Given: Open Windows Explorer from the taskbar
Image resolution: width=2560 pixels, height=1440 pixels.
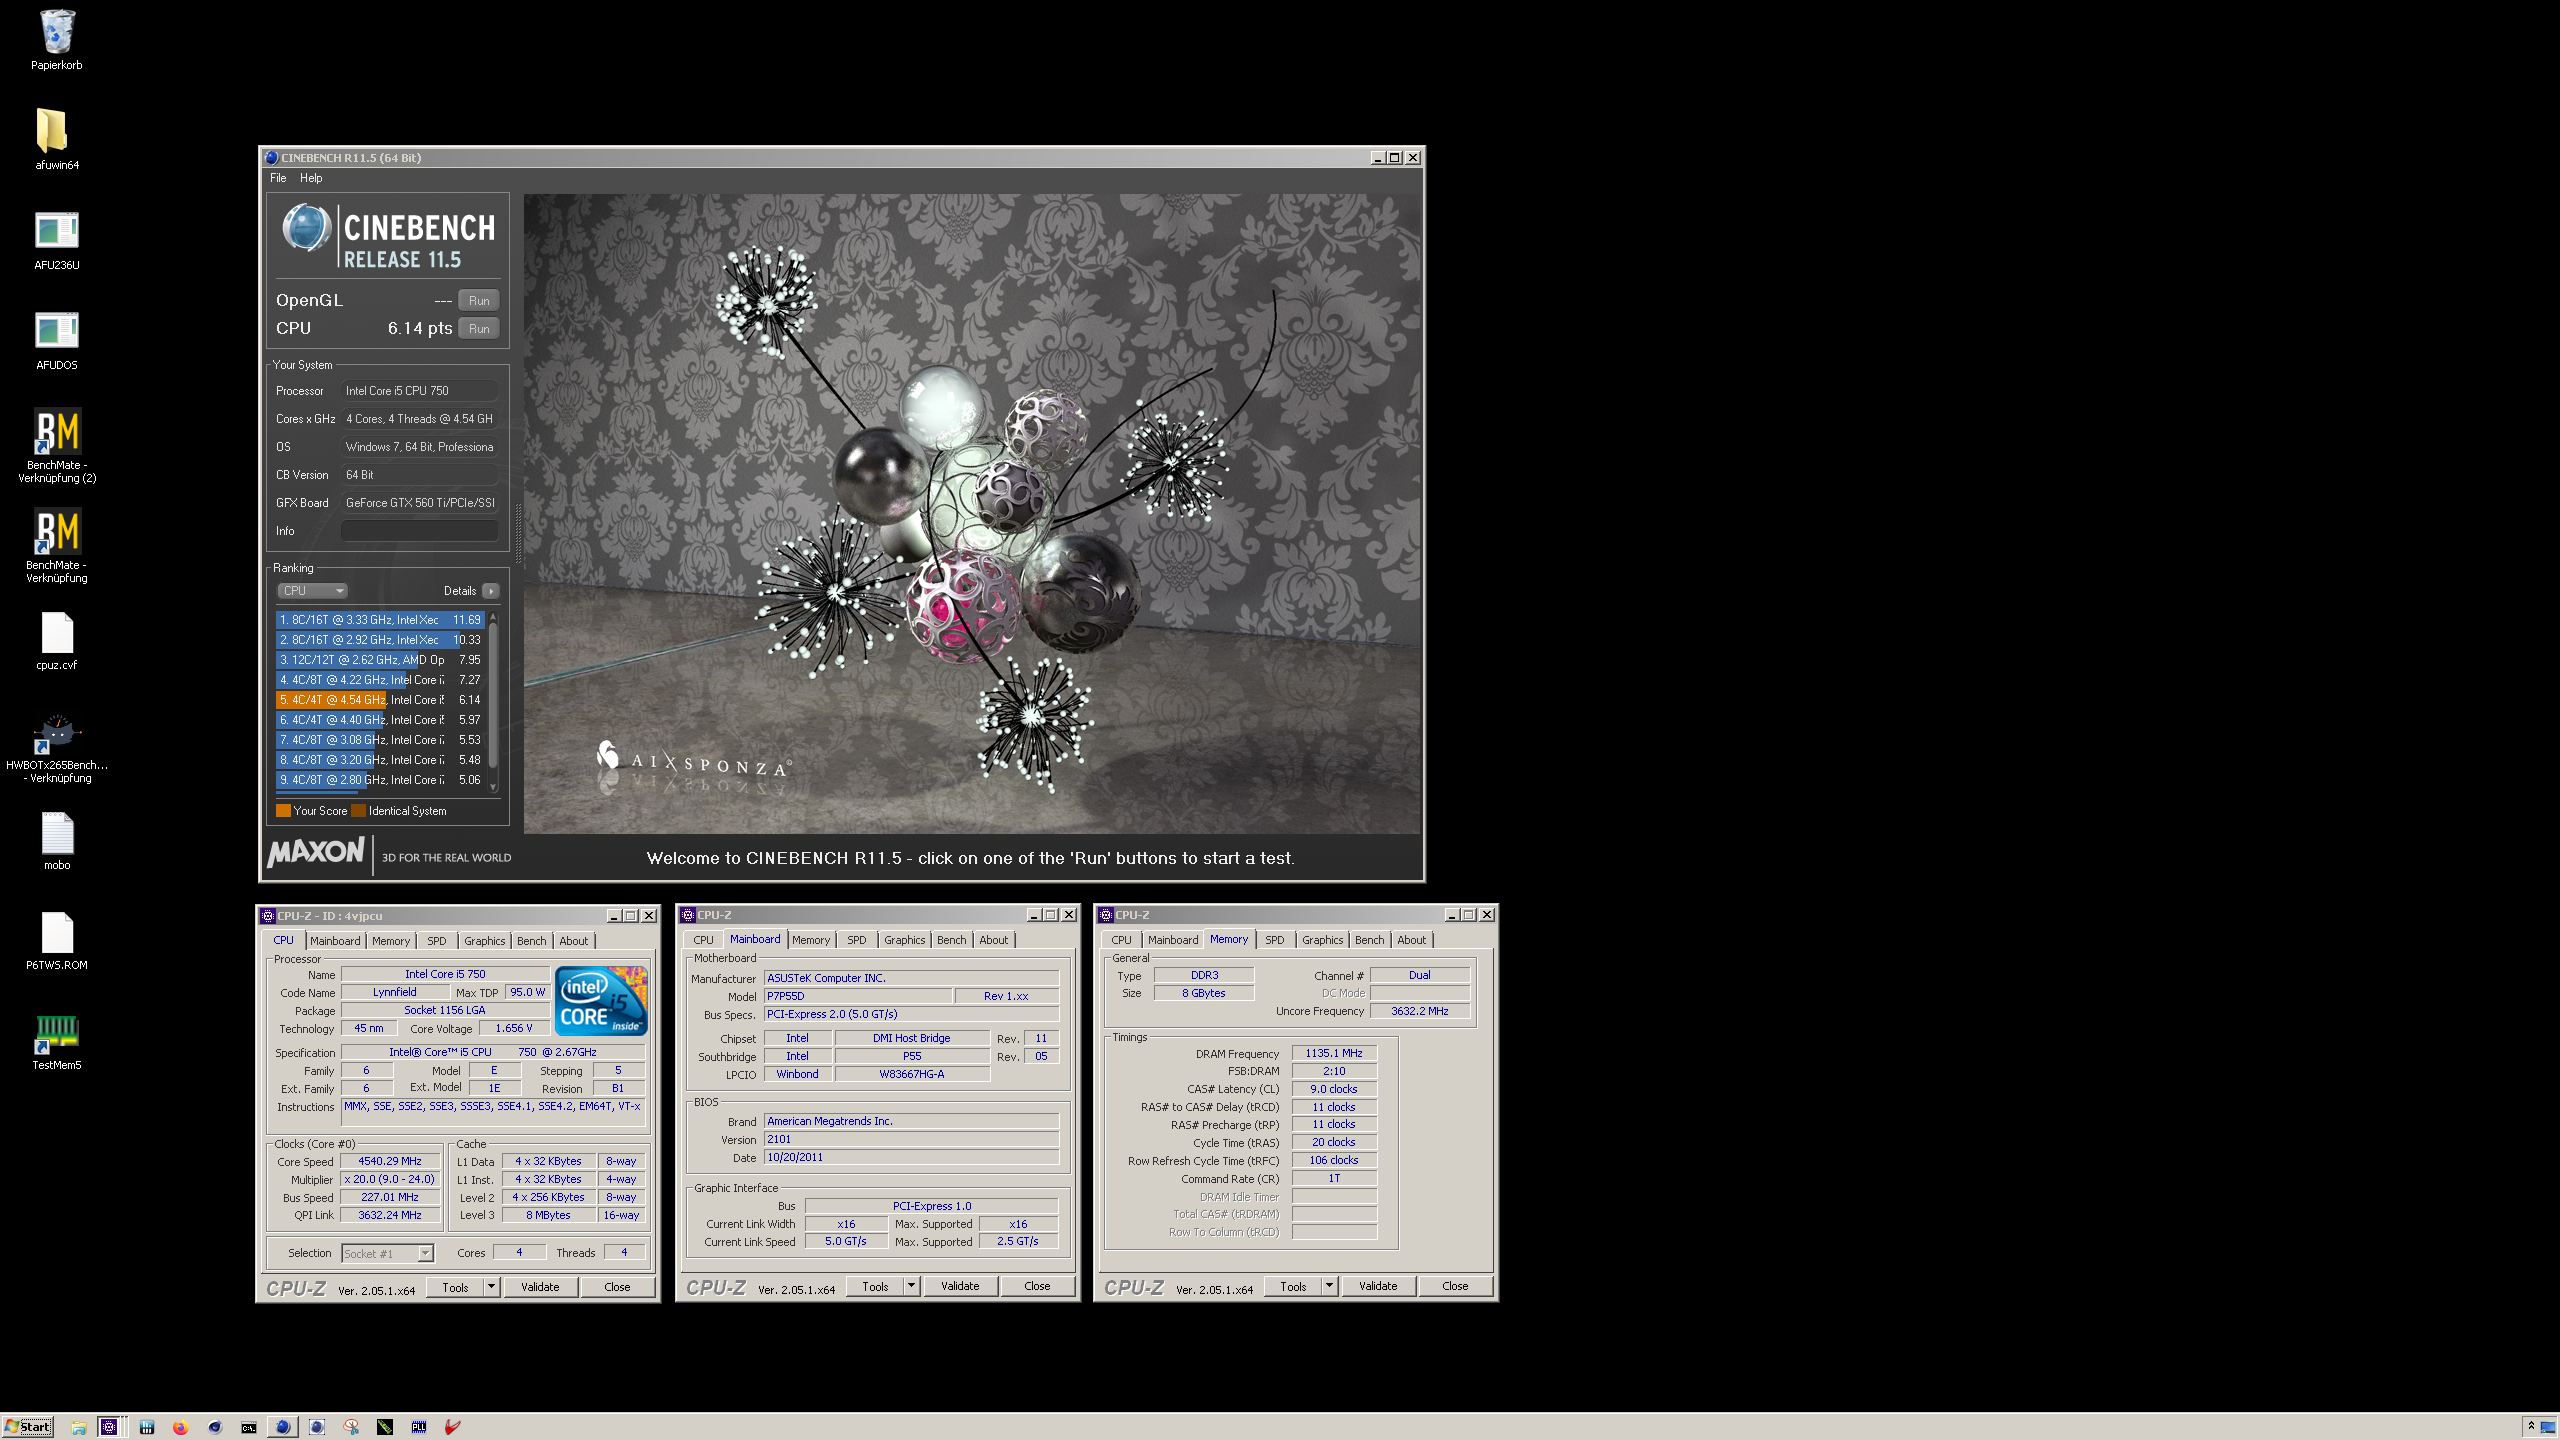Looking at the screenshot, I should [x=79, y=1427].
